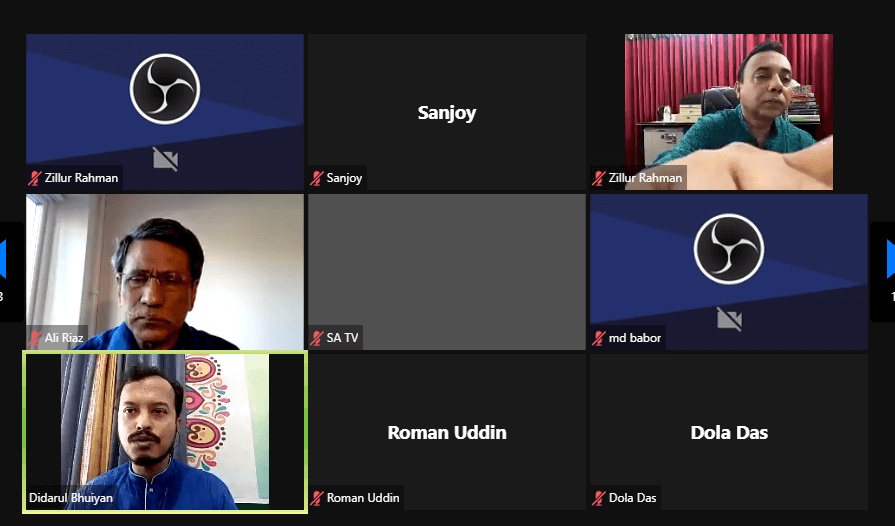The width and height of the screenshot is (895, 526).
Task: Click the camera-off icon in the first Zillur Rahman tile
Action: coord(166,159)
